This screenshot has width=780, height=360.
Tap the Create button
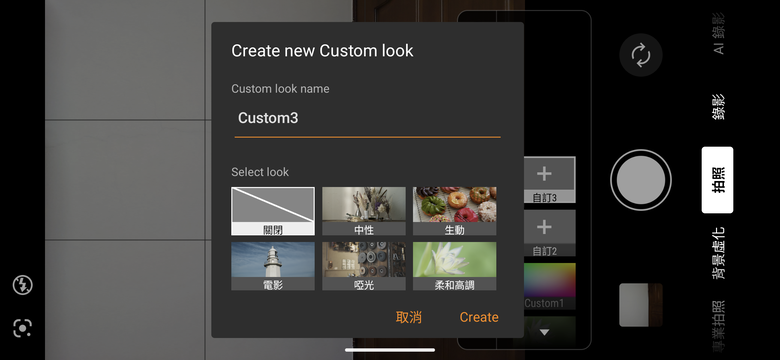pos(479,317)
